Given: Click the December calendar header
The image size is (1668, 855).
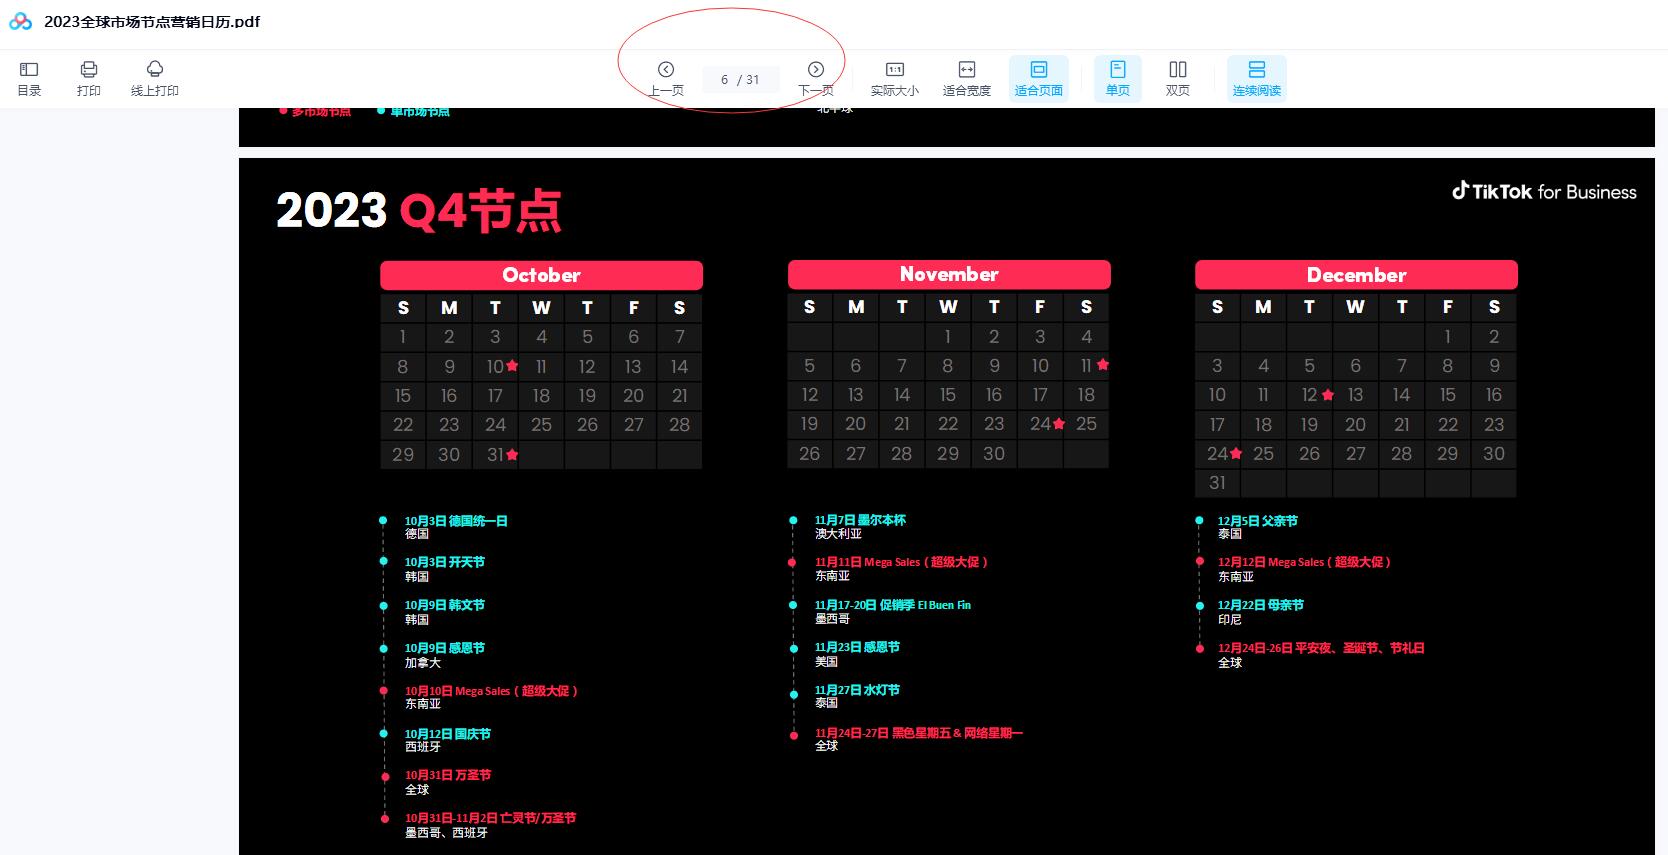Looking at the screenshot, I should (1356, 275).
